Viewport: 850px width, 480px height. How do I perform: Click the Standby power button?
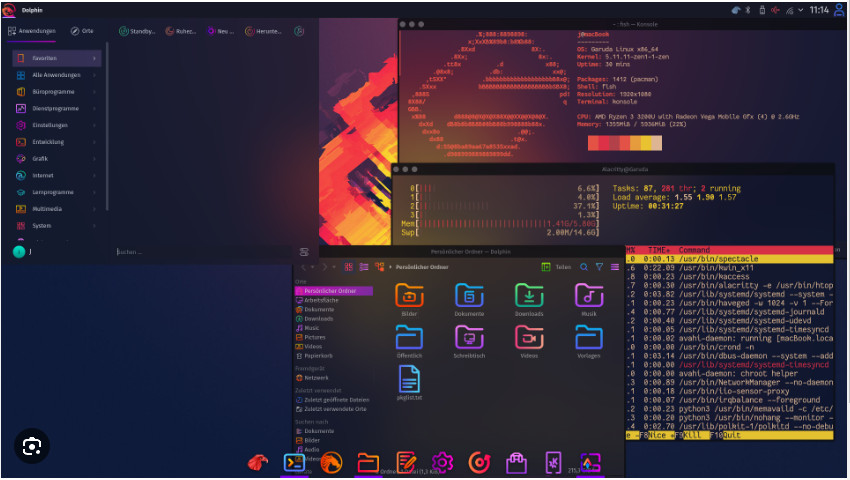[137, 31]
